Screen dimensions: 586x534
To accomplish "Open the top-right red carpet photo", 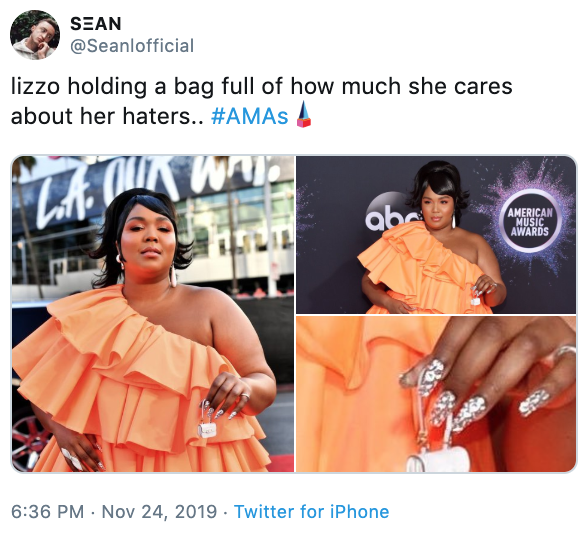I will pyautogui.click(x=436, y=235).
